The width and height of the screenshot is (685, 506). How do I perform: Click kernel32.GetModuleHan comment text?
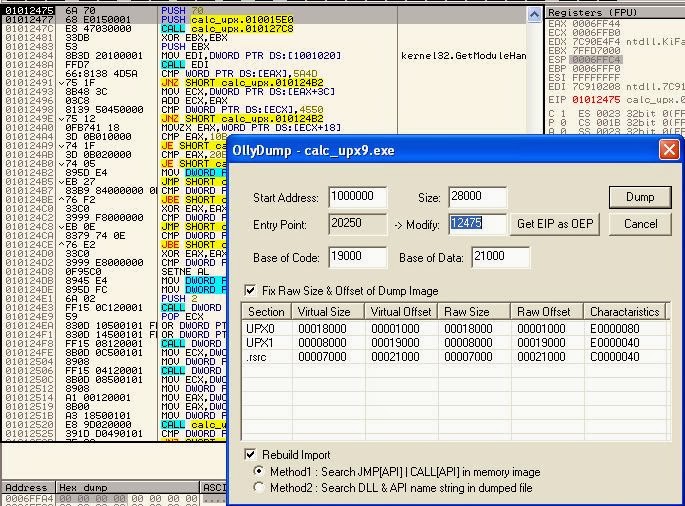tap(464, 55)
